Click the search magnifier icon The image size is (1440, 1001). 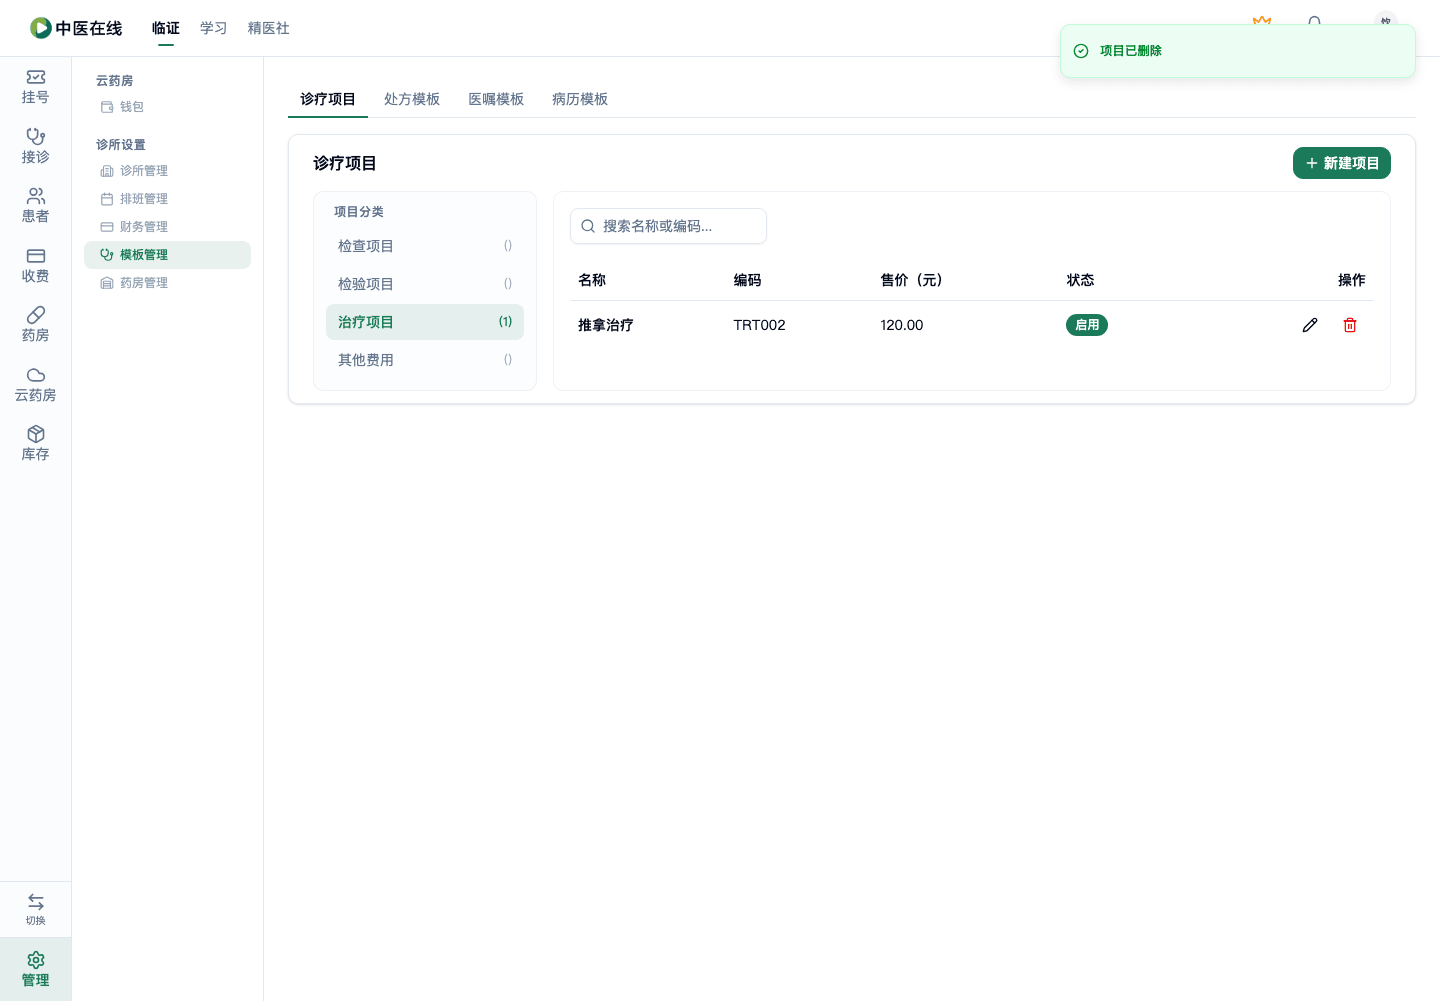tap(588, 226)
